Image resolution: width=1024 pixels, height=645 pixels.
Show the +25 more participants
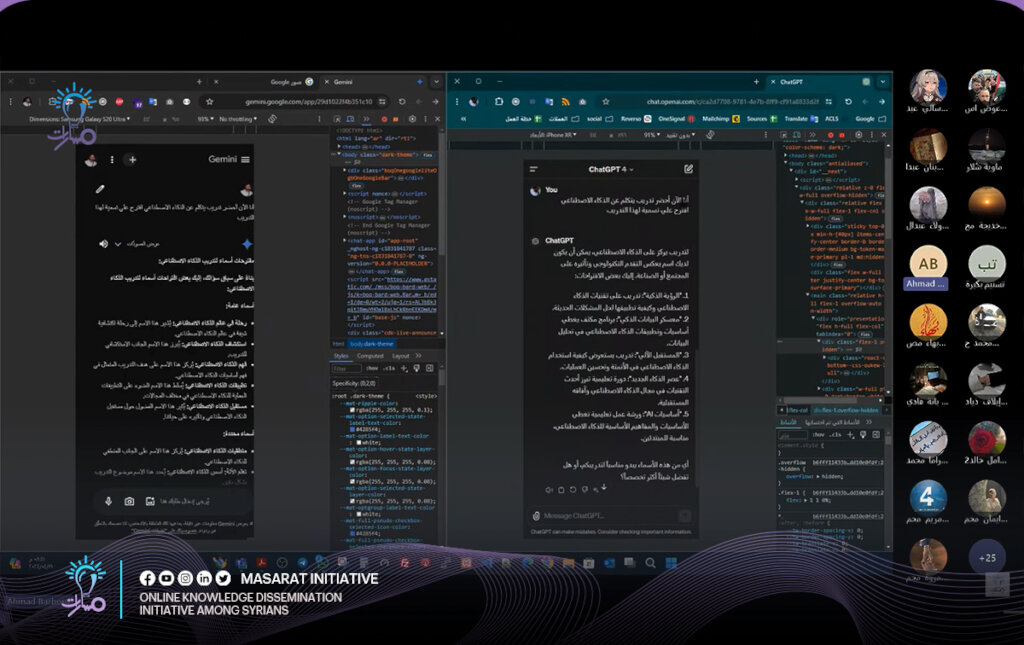987,558
